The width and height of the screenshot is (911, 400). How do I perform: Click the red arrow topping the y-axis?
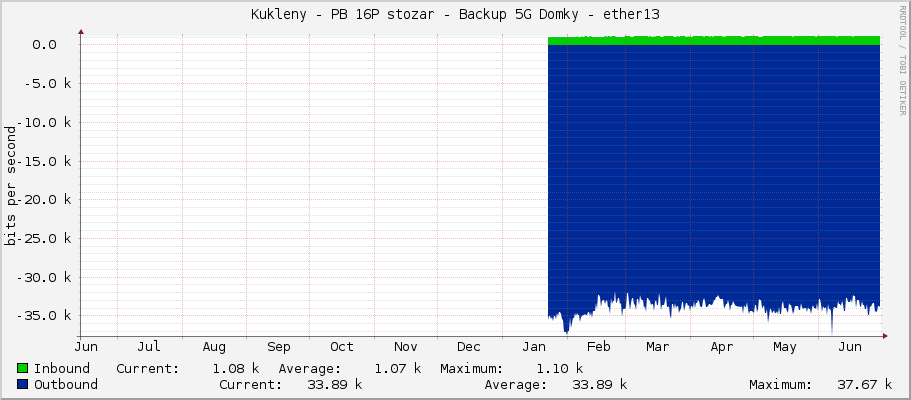[x=81, y=32]
